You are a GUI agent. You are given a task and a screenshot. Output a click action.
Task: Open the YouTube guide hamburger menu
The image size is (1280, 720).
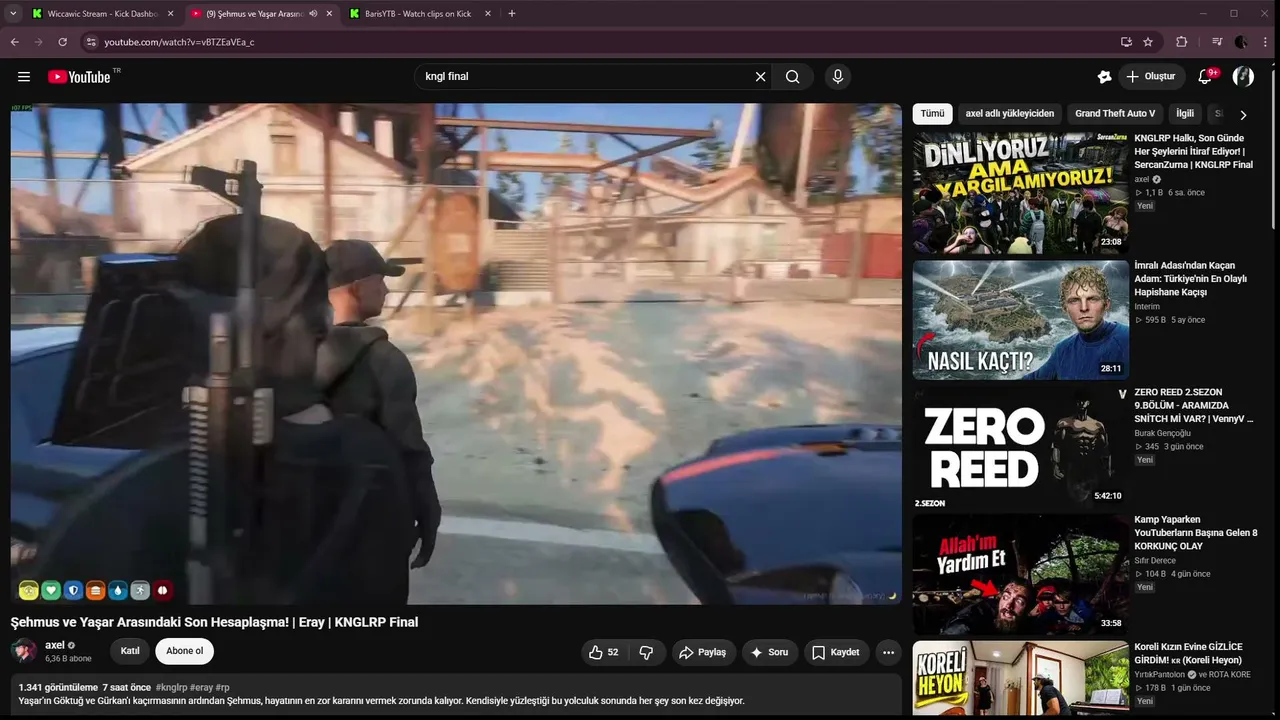pos(24,77)
